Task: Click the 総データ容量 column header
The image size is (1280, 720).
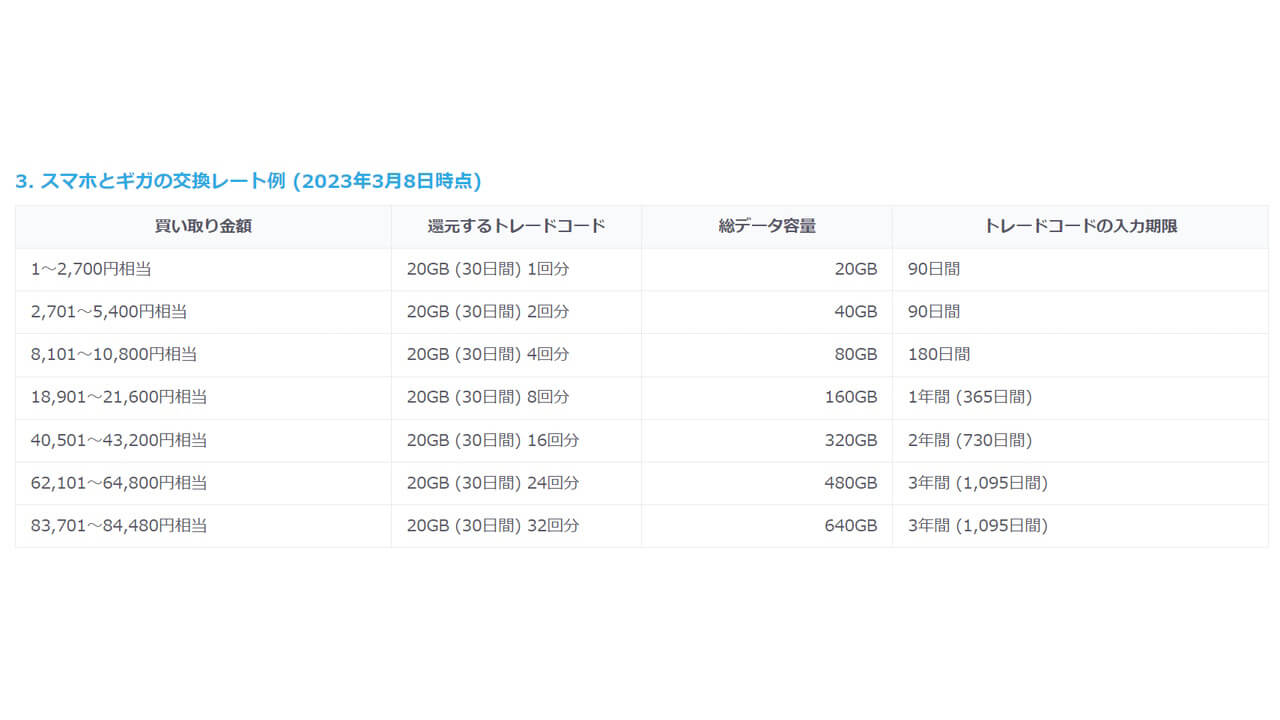Action: [x=766, y=226]
